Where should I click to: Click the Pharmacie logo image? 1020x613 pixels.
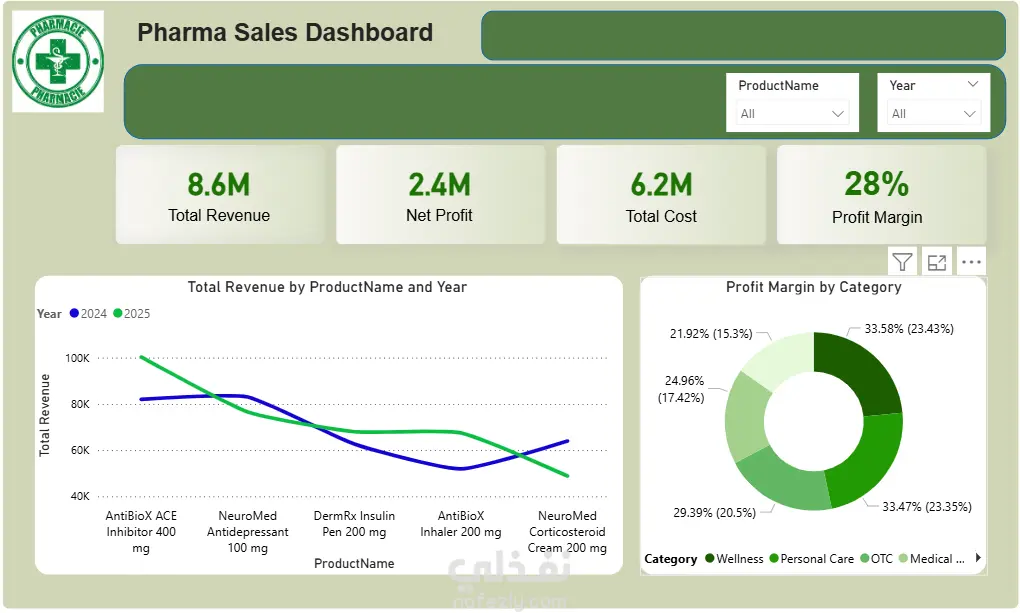(x=58, y=61)
